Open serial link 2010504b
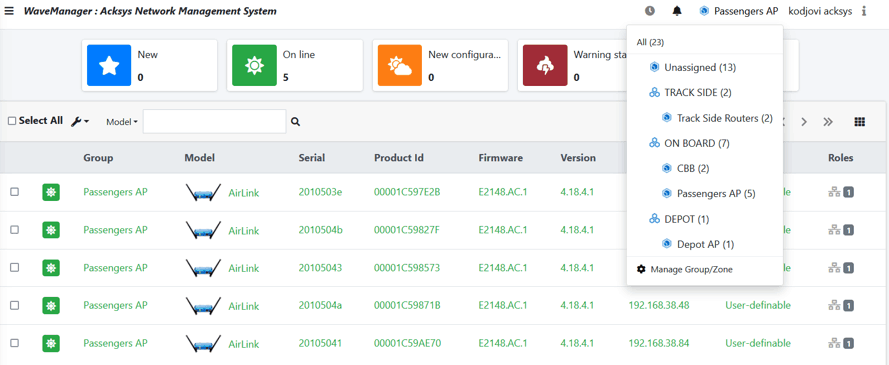Image resolution: width=889 pixels, height=365 pixels. tap(320, 230)
